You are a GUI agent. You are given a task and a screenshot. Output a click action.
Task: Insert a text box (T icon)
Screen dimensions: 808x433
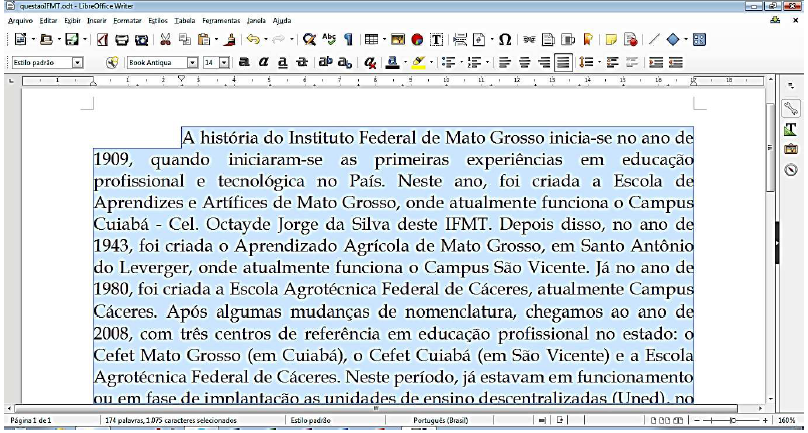pyautogui.click(x=436, y=40)
